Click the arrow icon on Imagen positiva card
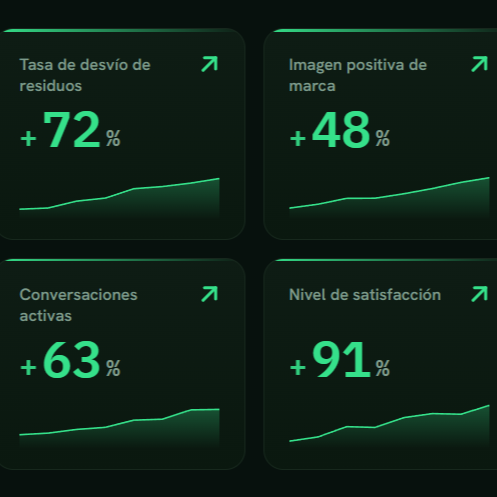 (x=479, y=64)
